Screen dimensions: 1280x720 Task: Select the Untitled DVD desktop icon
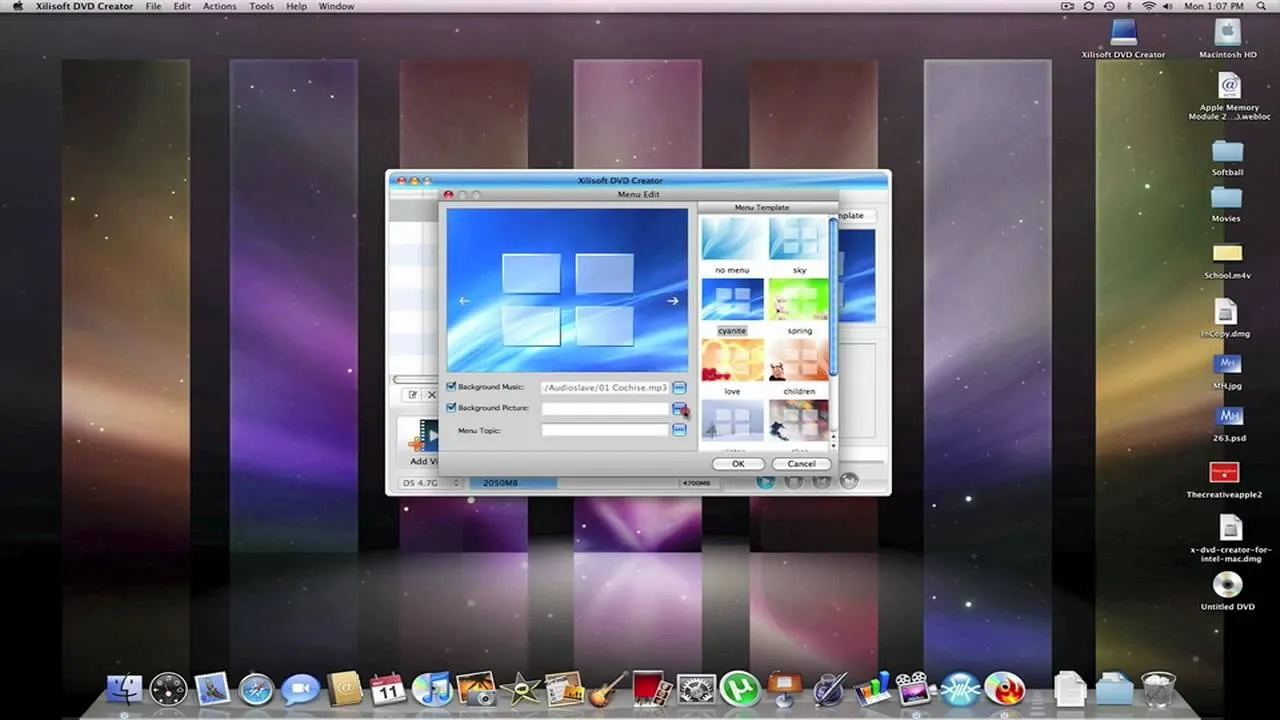point(1227,591)
